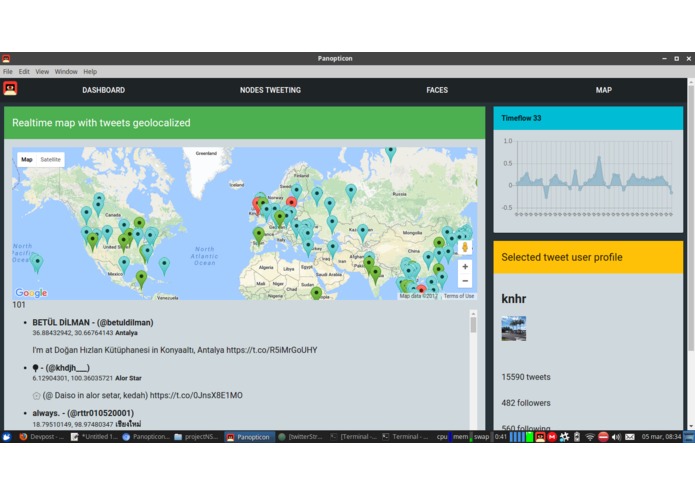Click the knhr username heading
This screenshot has width=695, height=494.
coord(514,299)
